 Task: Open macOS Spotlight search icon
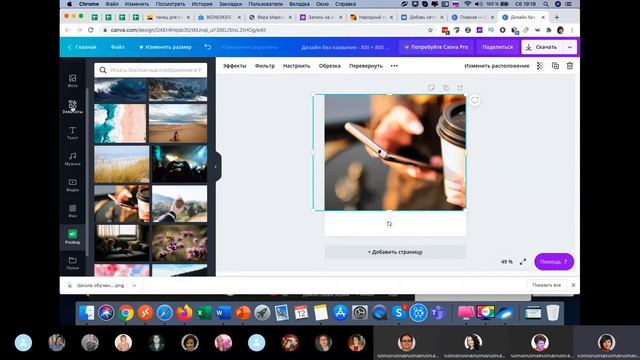tap(546, 4)
